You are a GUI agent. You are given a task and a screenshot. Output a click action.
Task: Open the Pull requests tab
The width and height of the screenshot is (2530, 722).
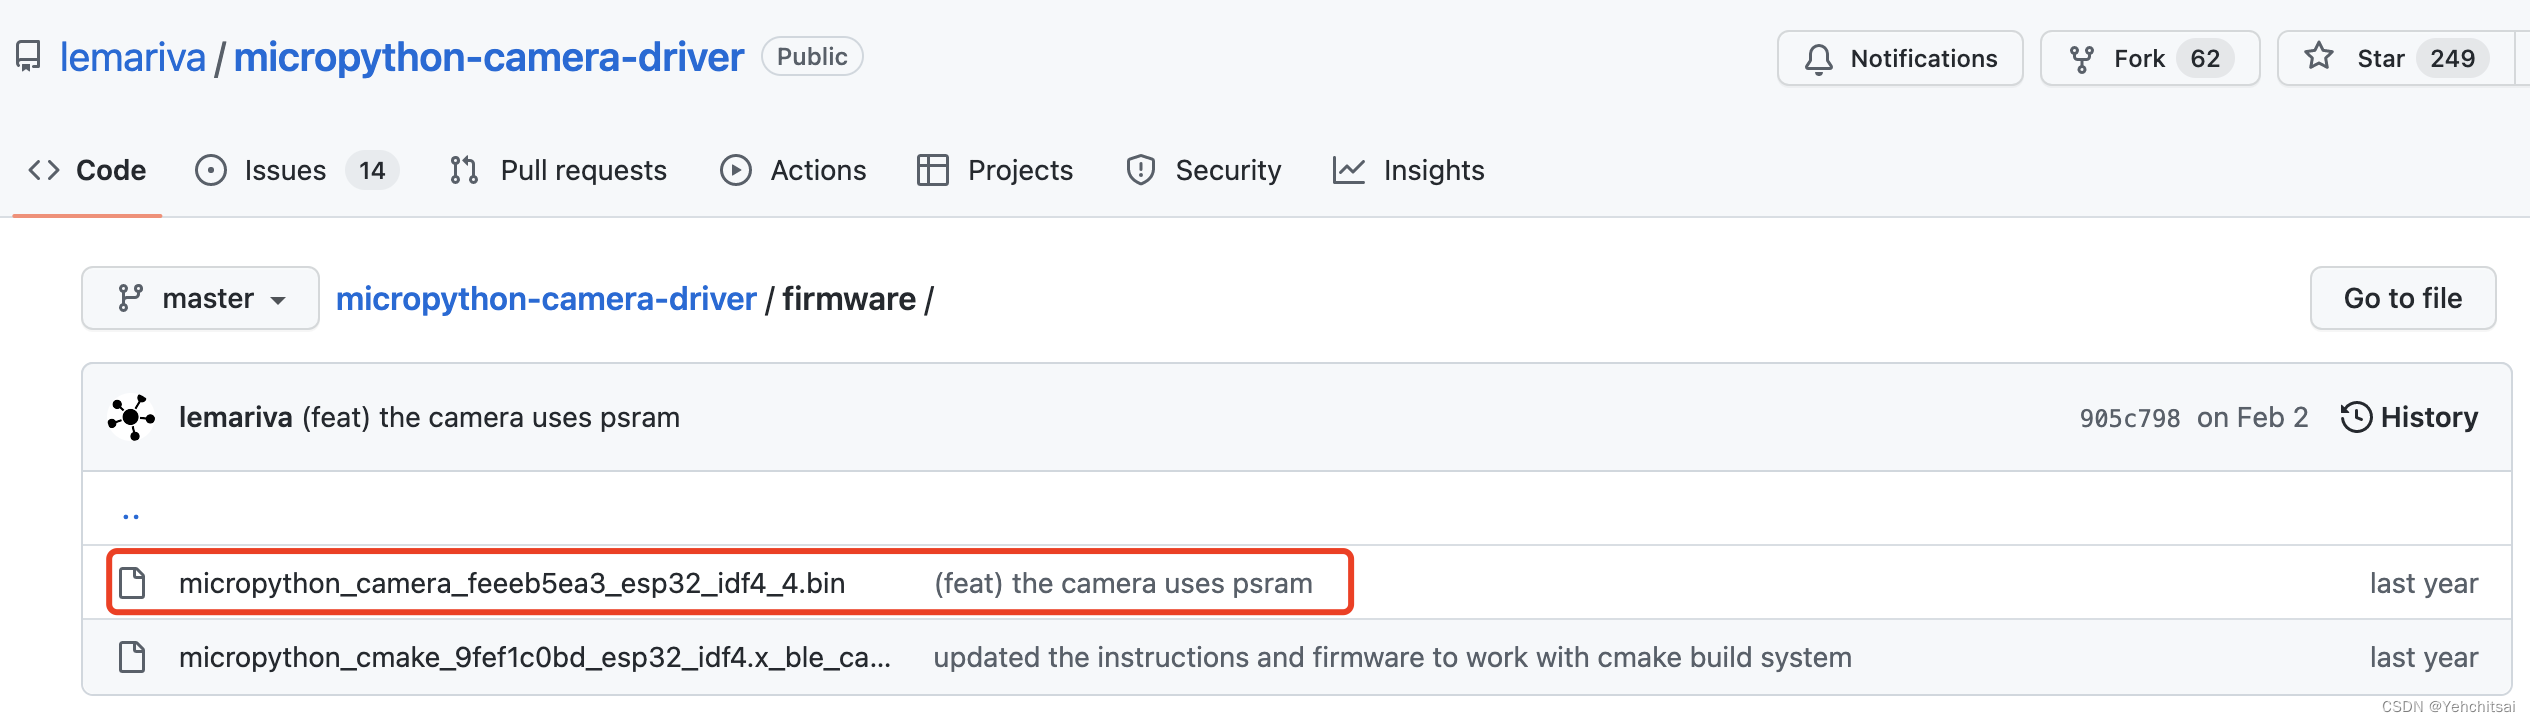click(x=583, y=170)
